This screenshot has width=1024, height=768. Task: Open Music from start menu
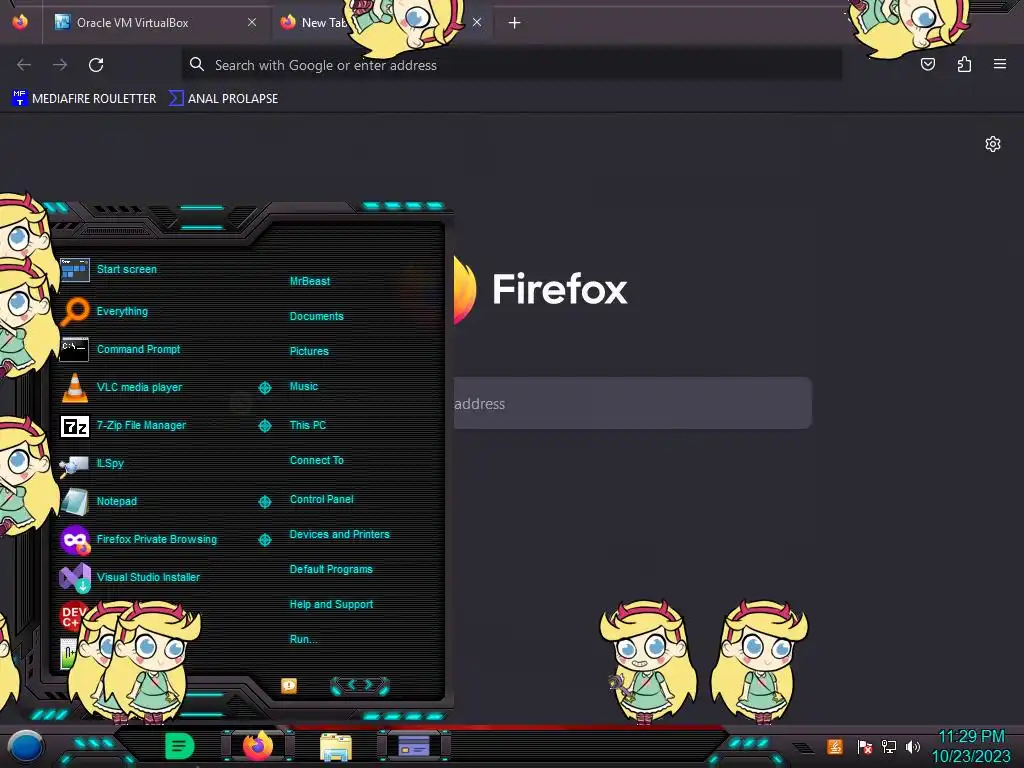point(304,387)
